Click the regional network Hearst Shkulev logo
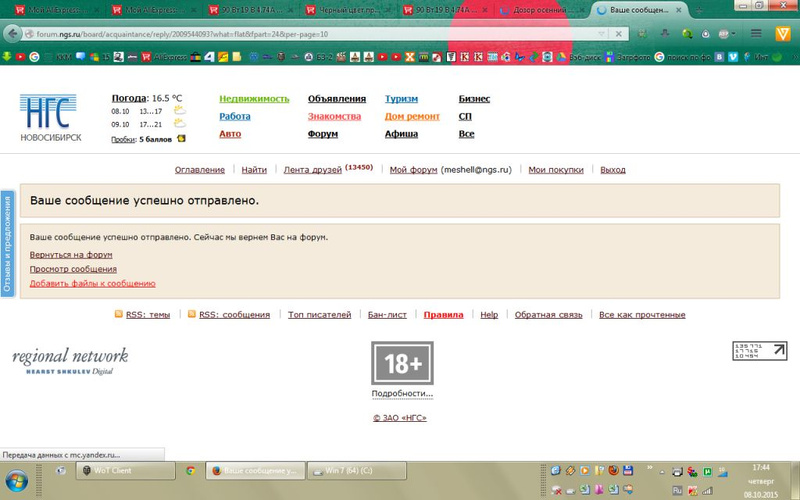 pyautogui.click(x=70, y=361)
